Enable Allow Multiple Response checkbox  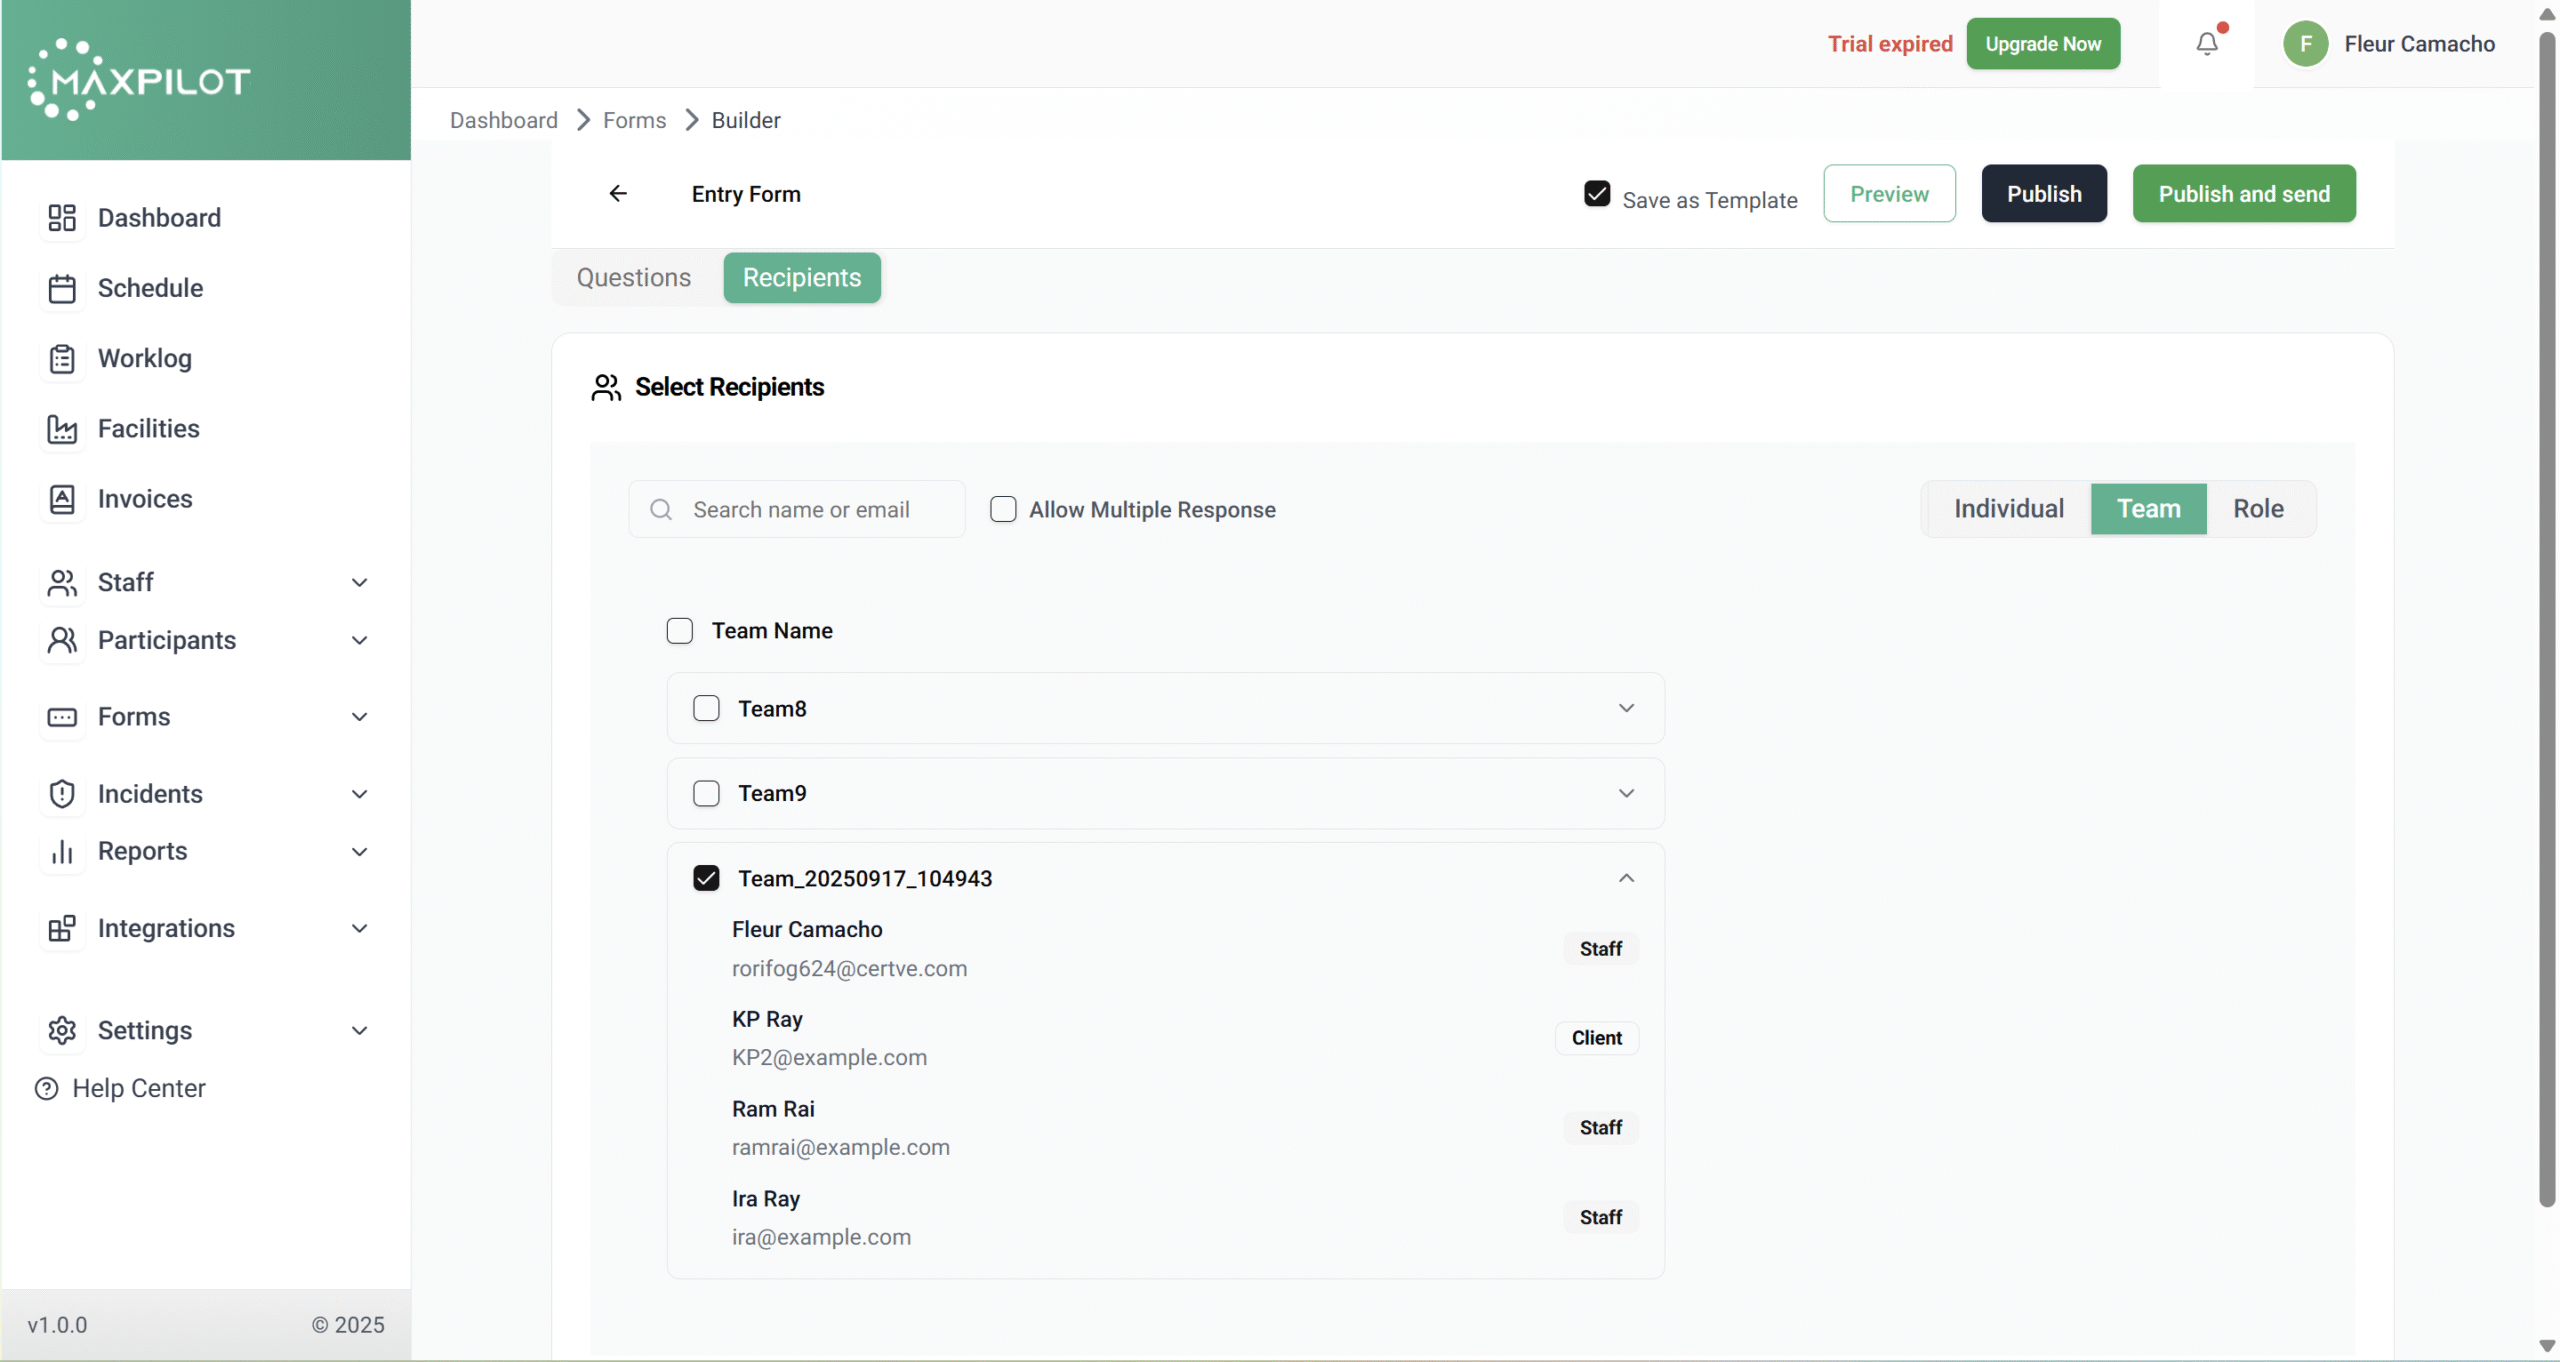(1002, 509)
